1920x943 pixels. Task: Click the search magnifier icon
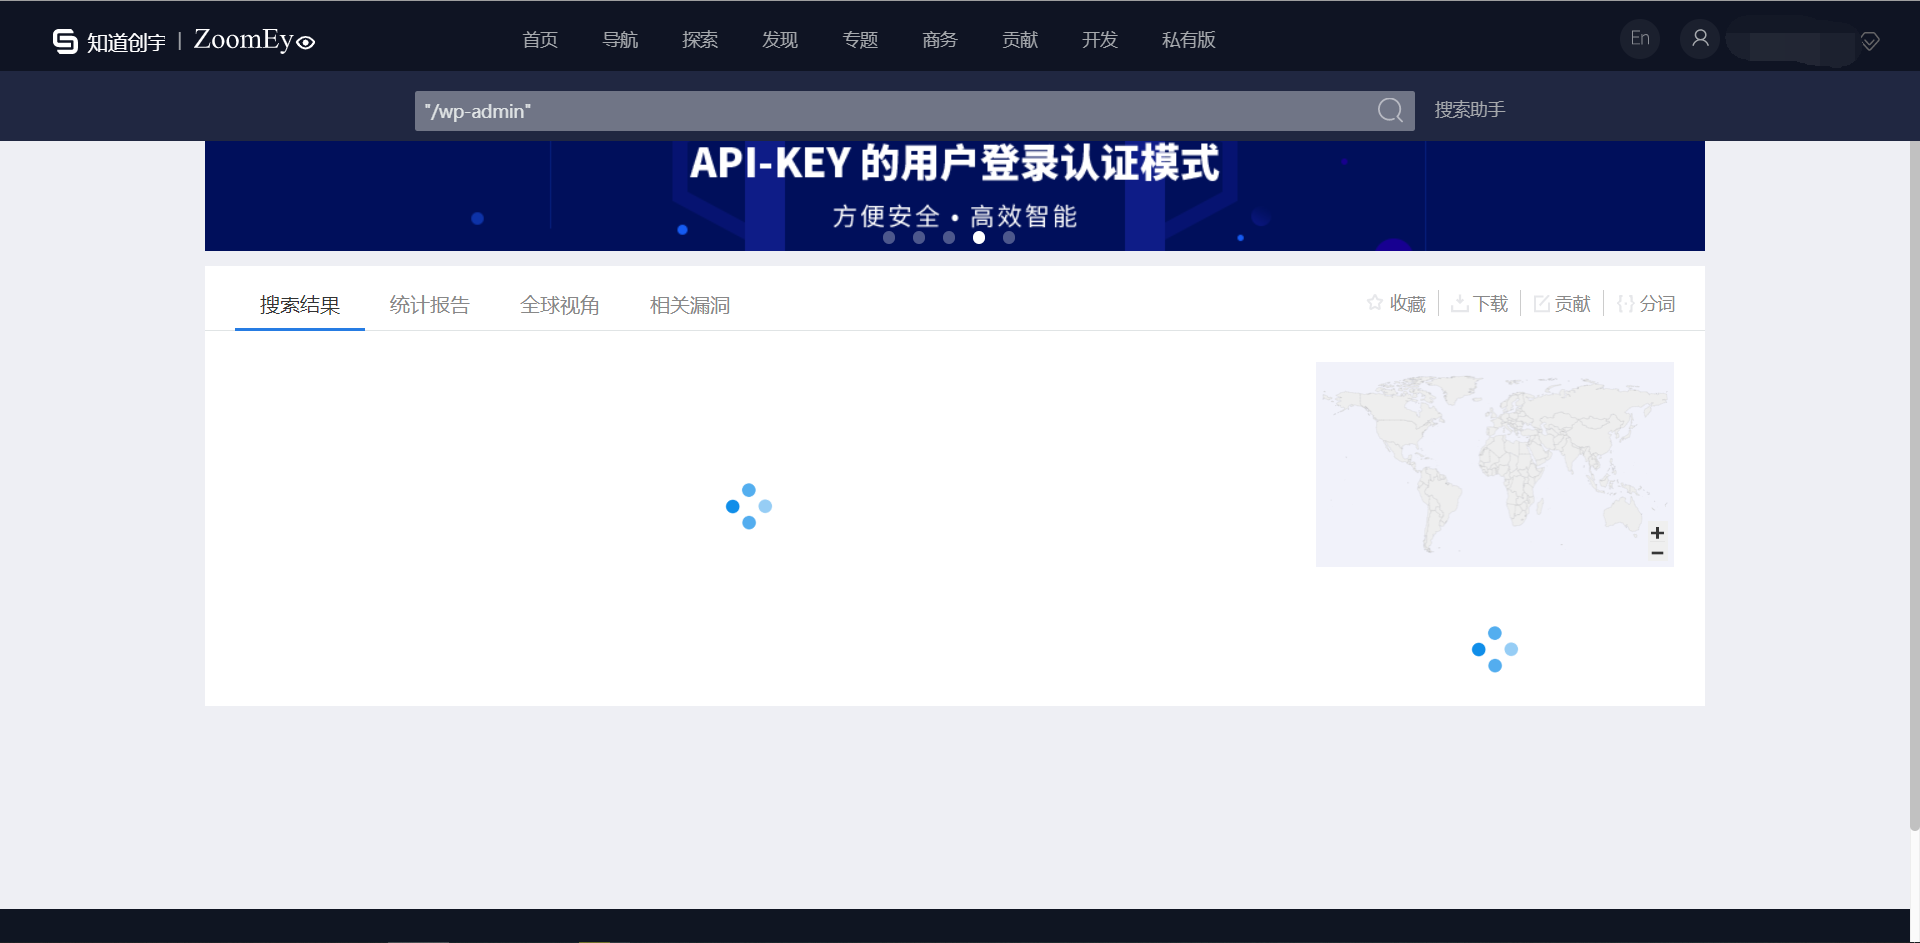point(1390,110)
